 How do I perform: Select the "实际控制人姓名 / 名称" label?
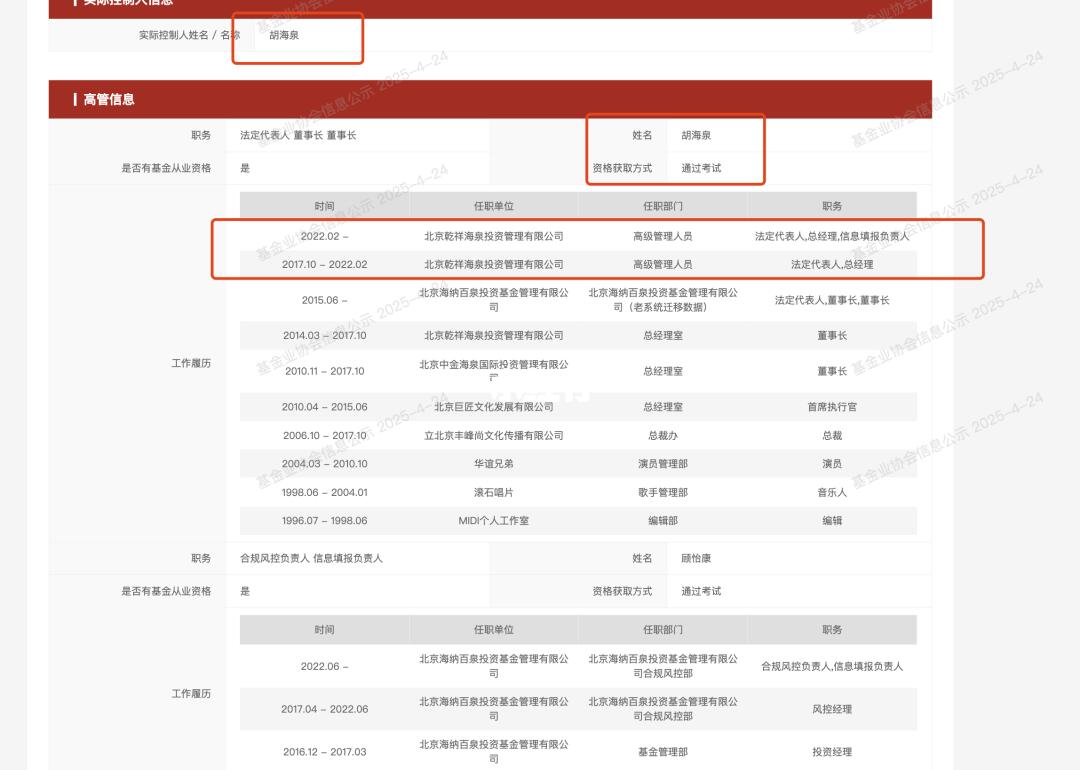click(x=189, y=35)
